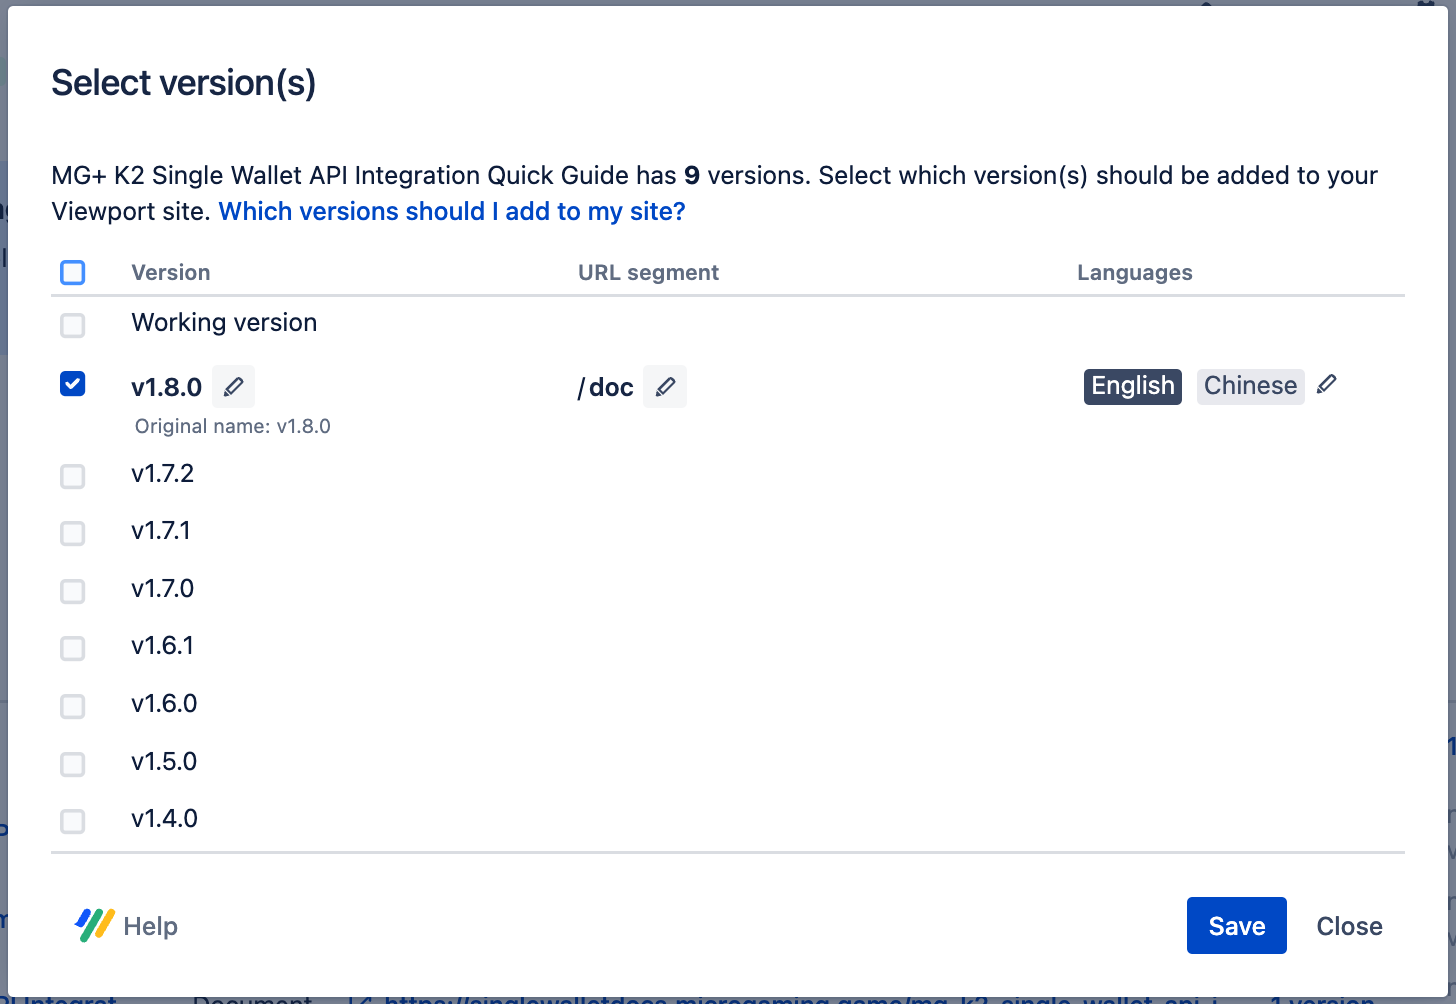Image resolution: width=1456 pixels, height=1004 pixels.
Task: Enable the v1.6.0 checkbox
Action: [x=73, y=706]
